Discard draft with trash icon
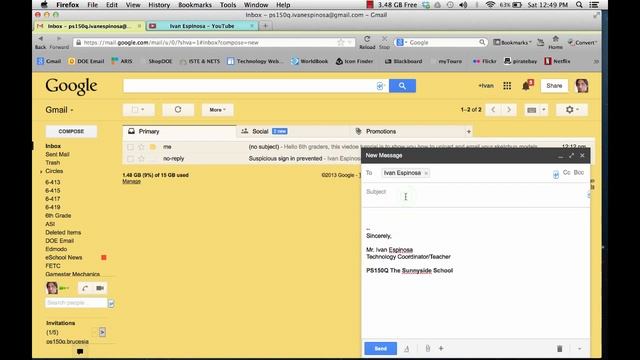The height and width of the screenshot is (360, 640). click(560, 349)
